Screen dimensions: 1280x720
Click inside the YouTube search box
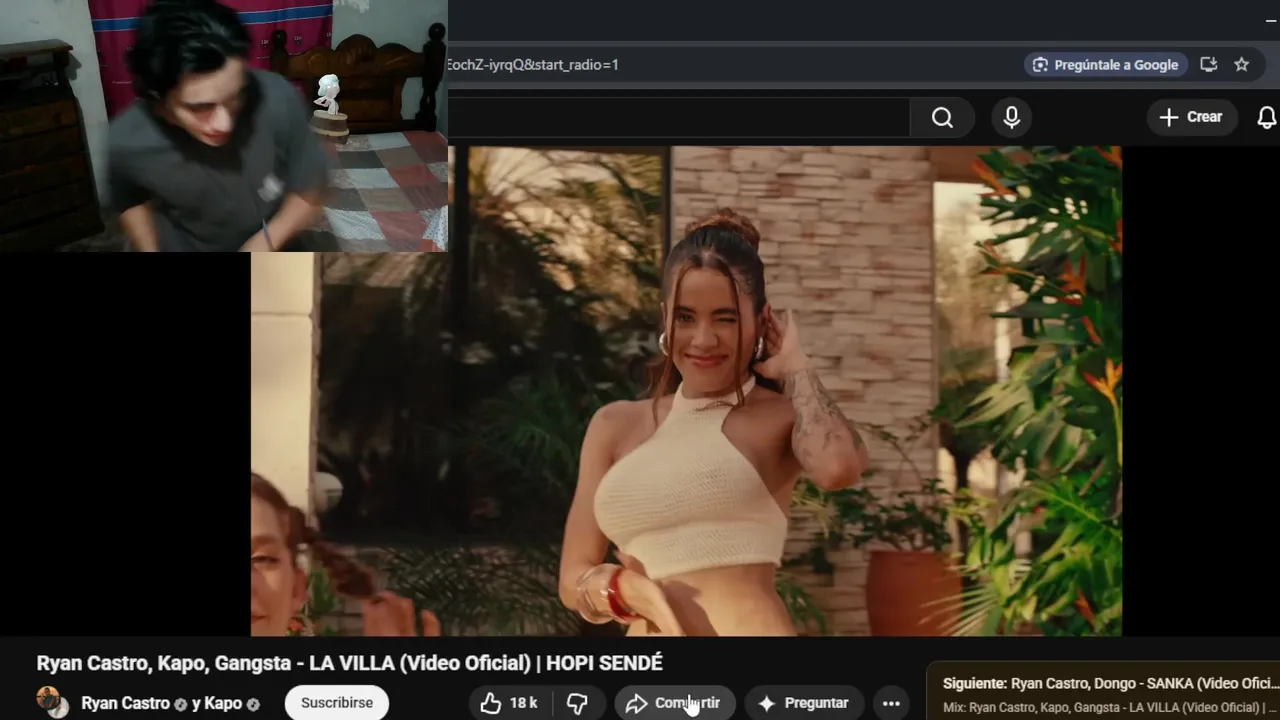[679, 118]
